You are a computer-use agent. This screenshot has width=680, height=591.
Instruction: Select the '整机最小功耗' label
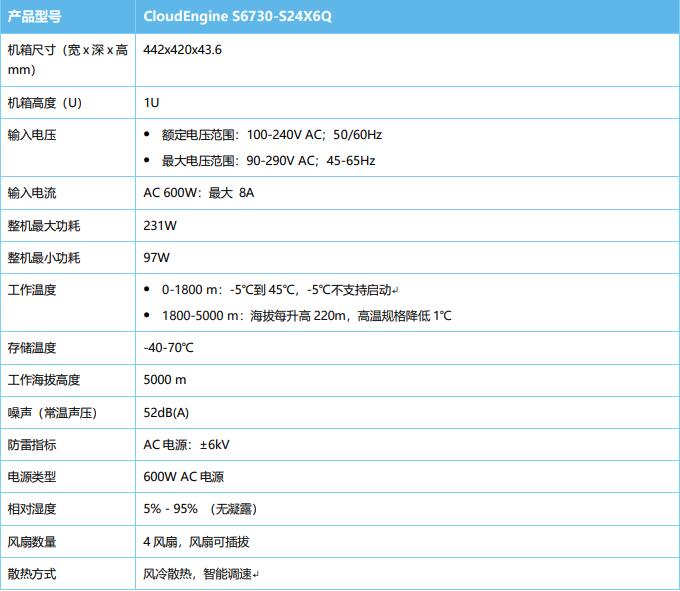[44, 258]
